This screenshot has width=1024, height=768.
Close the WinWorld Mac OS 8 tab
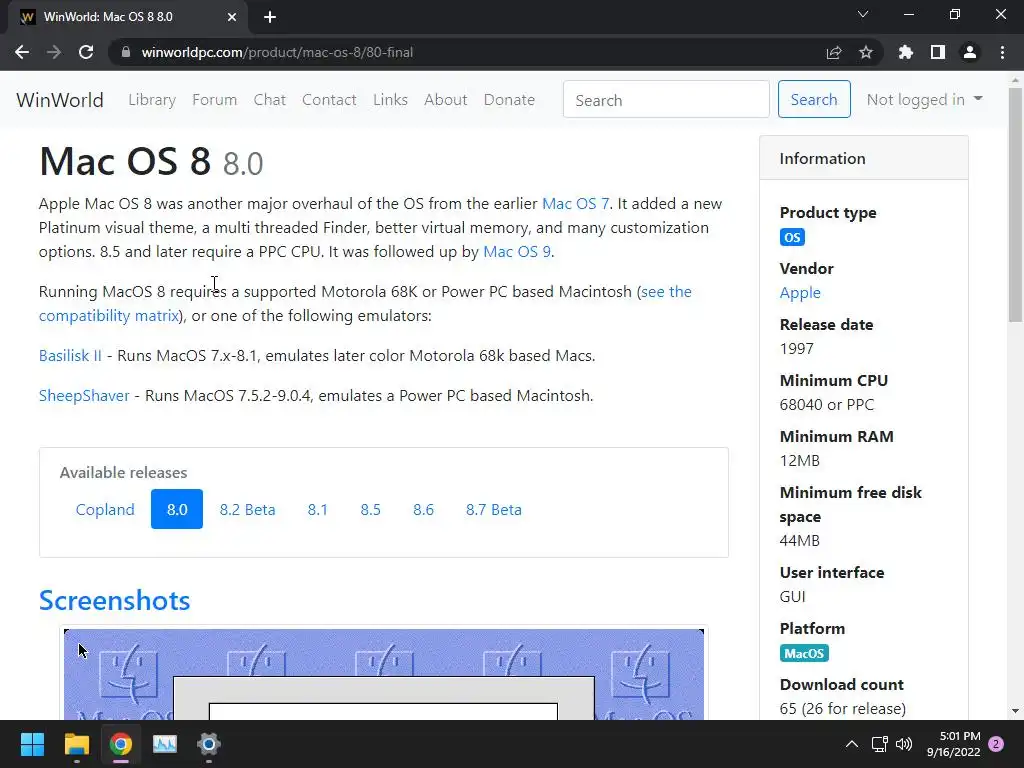pyautogui.click(x=232, y=17)
